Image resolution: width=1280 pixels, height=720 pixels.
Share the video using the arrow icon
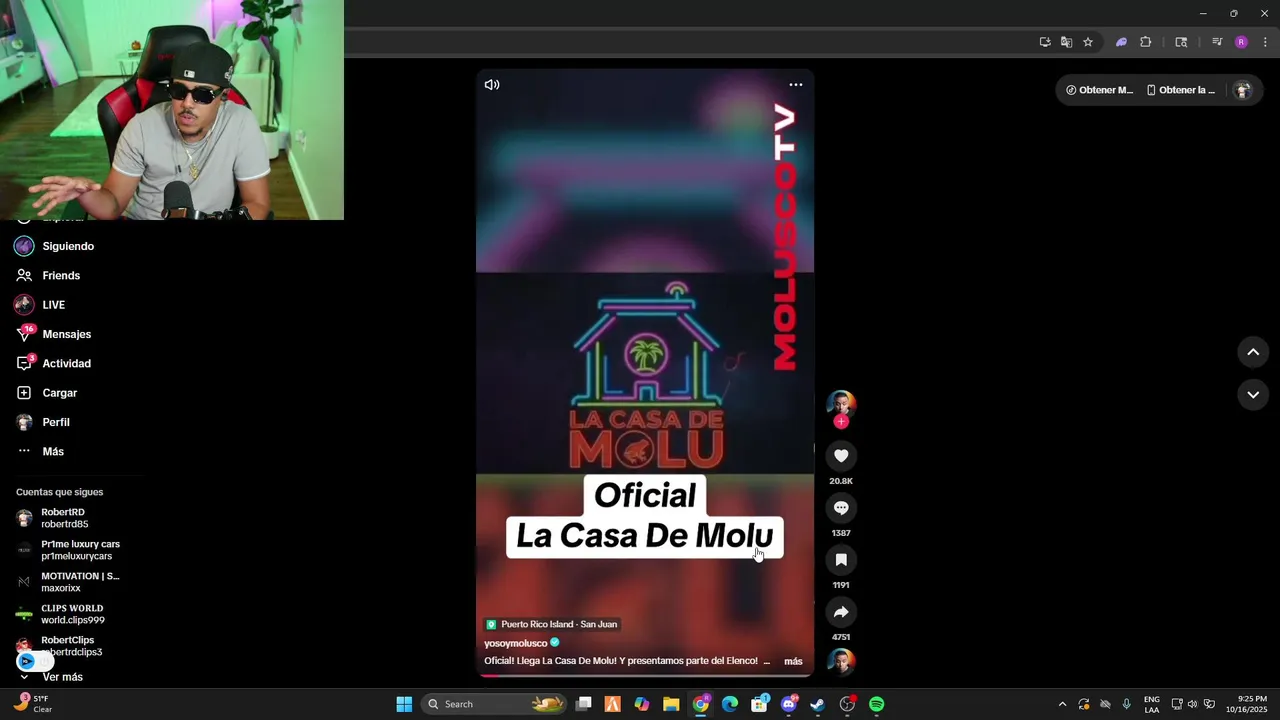pyautogui.click(x=841, y=612)
